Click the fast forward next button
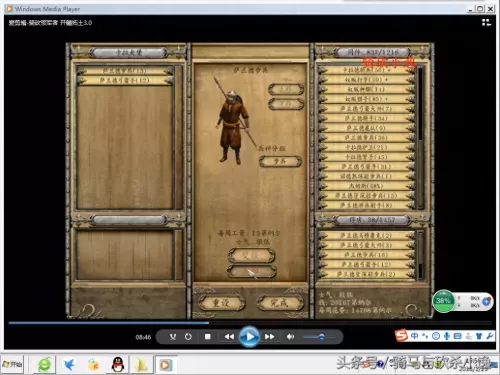Viewport: 500px width, 375px height. tap(269, 337)
